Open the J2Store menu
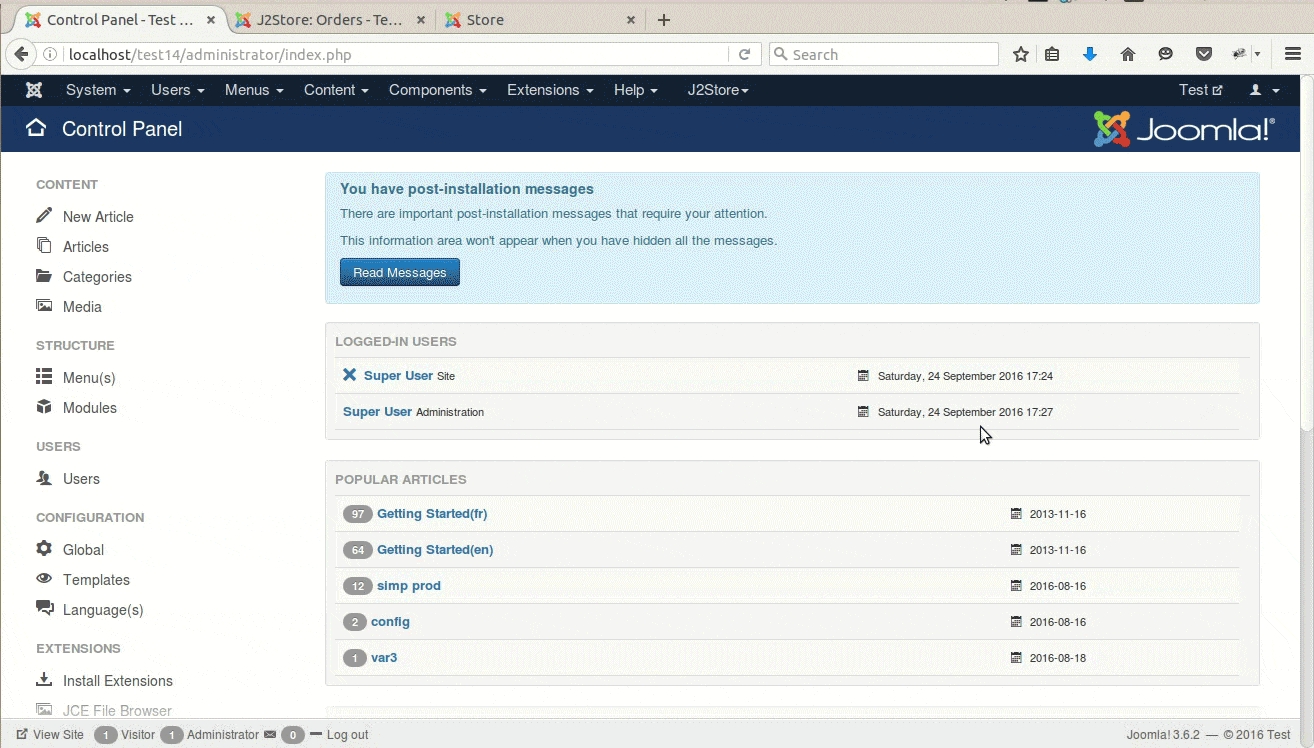The image size is (1314, 748). click(x=717, y=90)
